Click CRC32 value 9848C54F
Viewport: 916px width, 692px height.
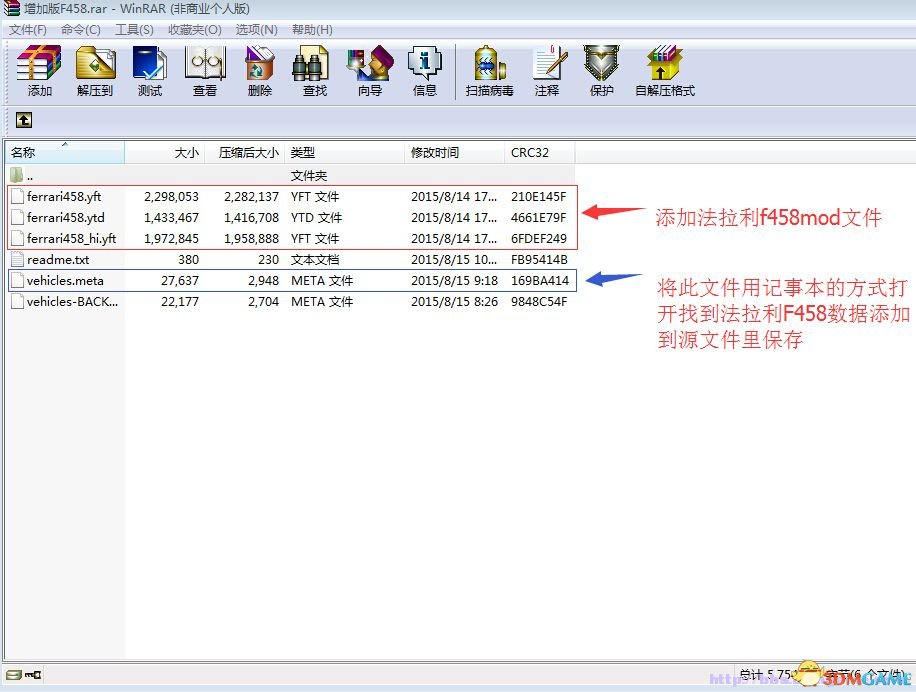coord(539,302)
